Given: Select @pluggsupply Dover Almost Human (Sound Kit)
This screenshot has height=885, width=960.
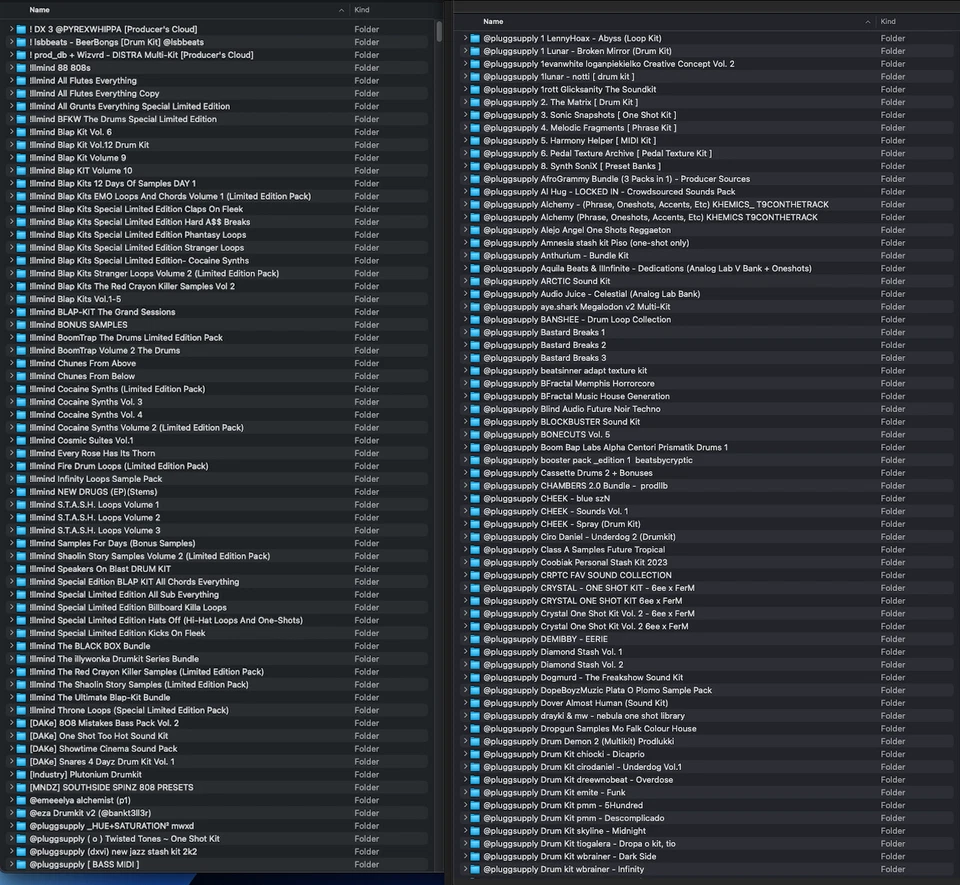Looking at the screenshot, I should click(707, 703).
